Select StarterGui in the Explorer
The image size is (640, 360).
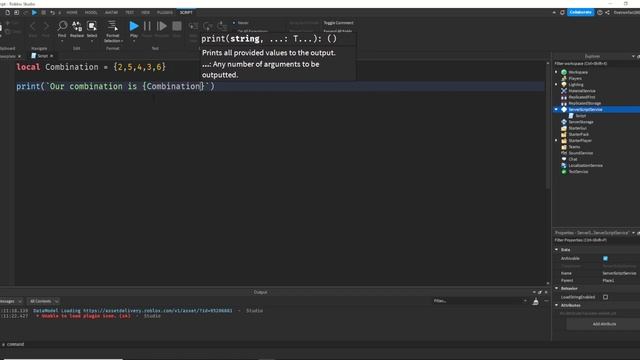577,128
